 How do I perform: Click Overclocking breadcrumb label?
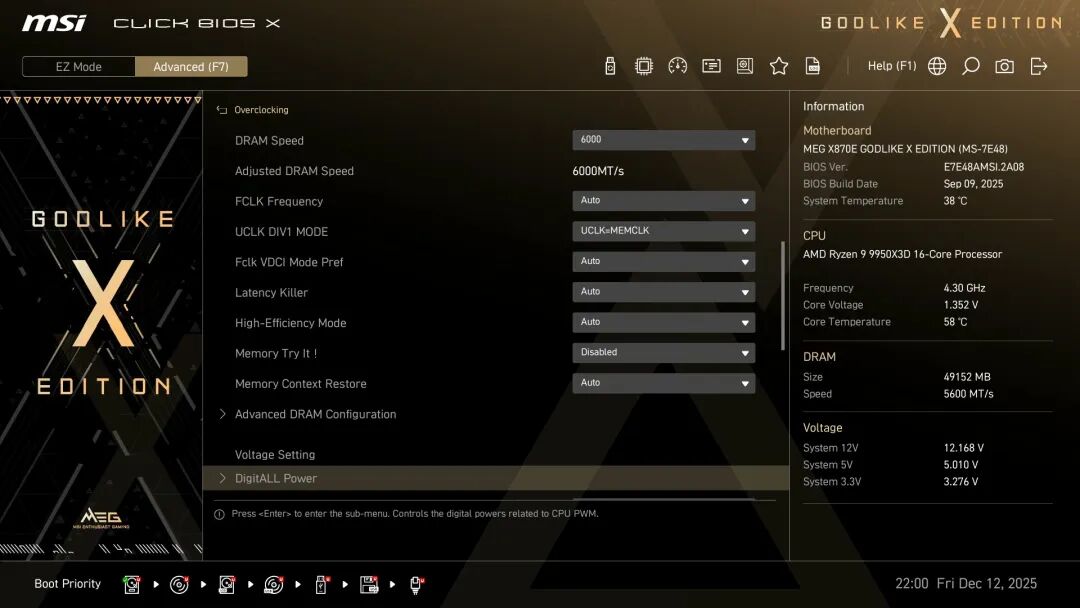coord(261,110)
